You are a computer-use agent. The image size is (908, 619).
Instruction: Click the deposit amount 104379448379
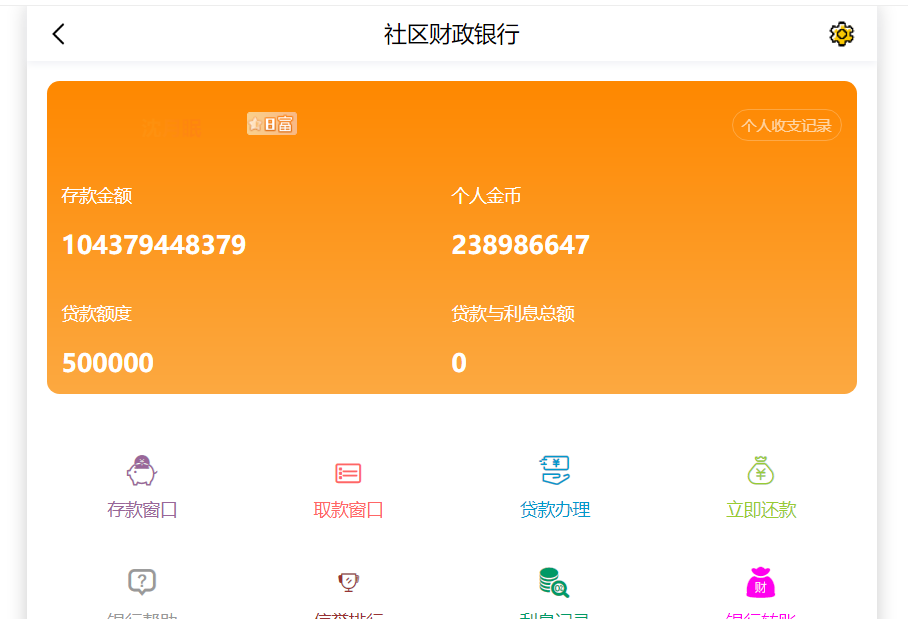point(154,245)
